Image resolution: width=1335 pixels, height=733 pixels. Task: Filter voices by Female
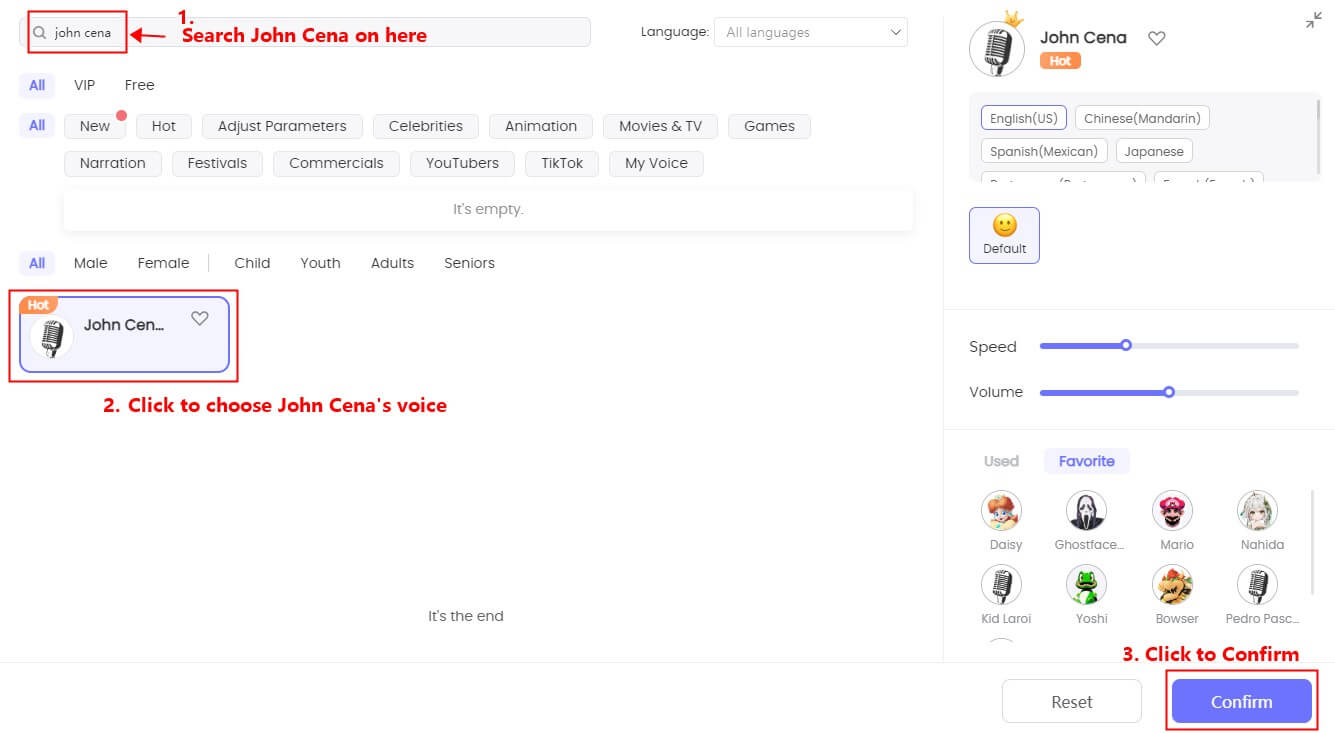[x=163, y=263]
